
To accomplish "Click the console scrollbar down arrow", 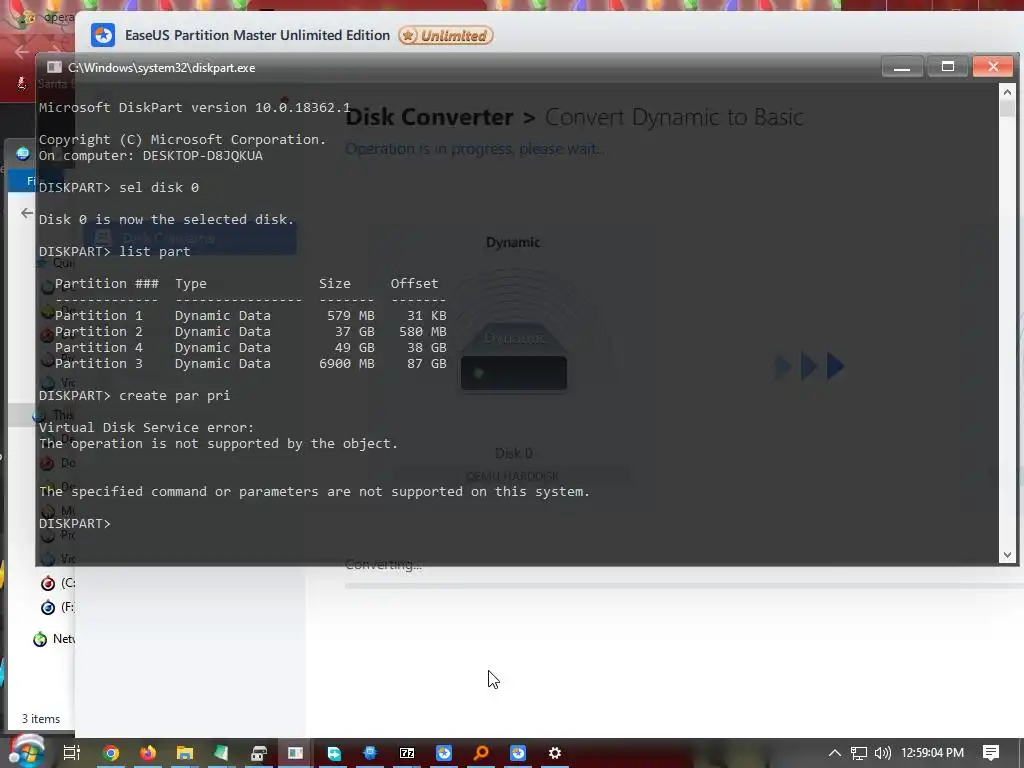I will pos(1007,555).
